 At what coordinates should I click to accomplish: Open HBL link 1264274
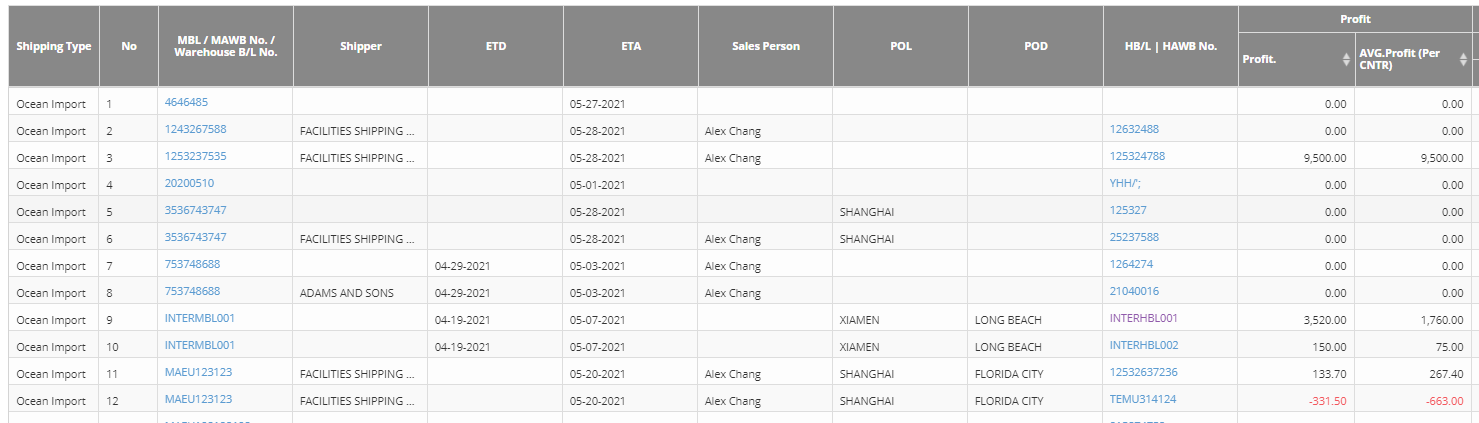point(1131,264)
